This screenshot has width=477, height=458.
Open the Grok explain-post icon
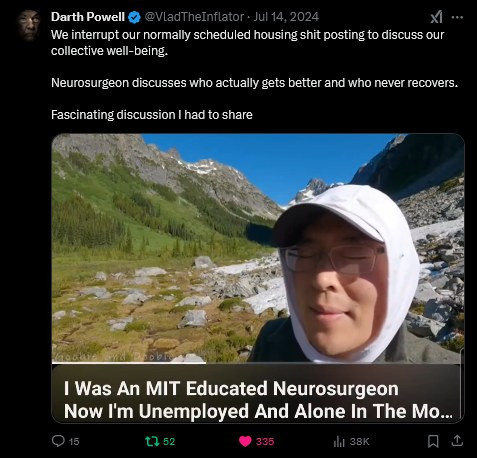click(x=436, y=17)
